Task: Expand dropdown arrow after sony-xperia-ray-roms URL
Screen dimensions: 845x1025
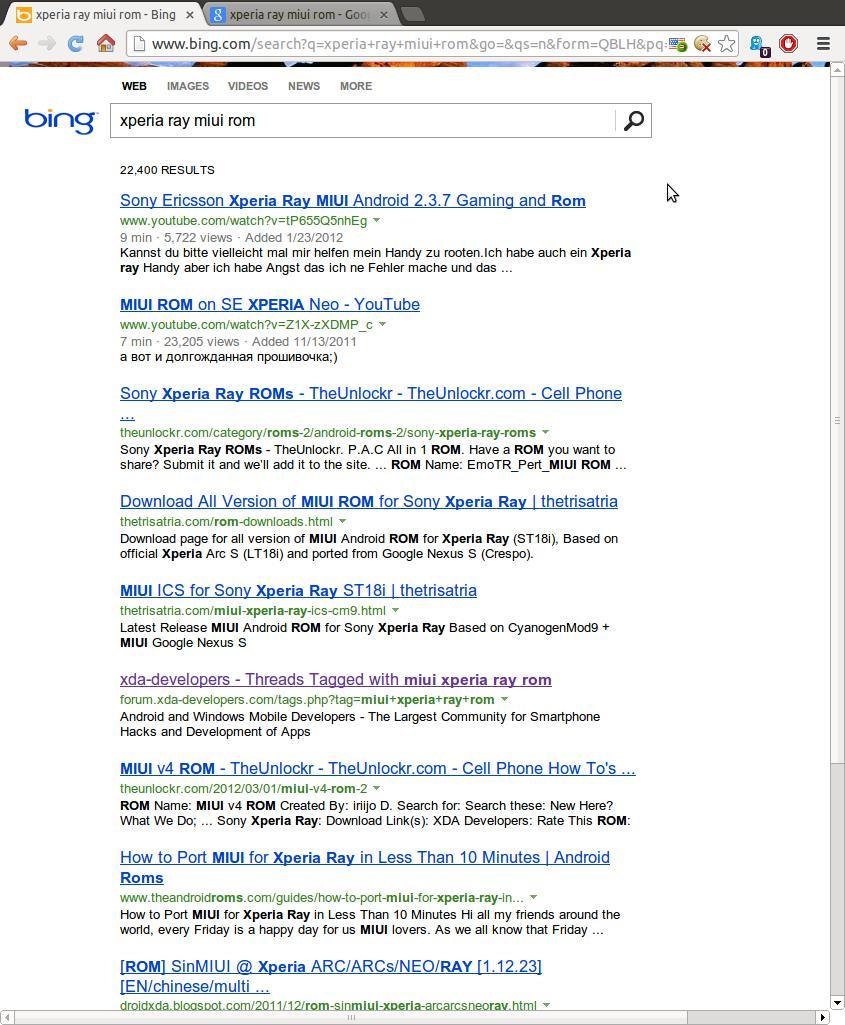Action: (x=545, y=432)
